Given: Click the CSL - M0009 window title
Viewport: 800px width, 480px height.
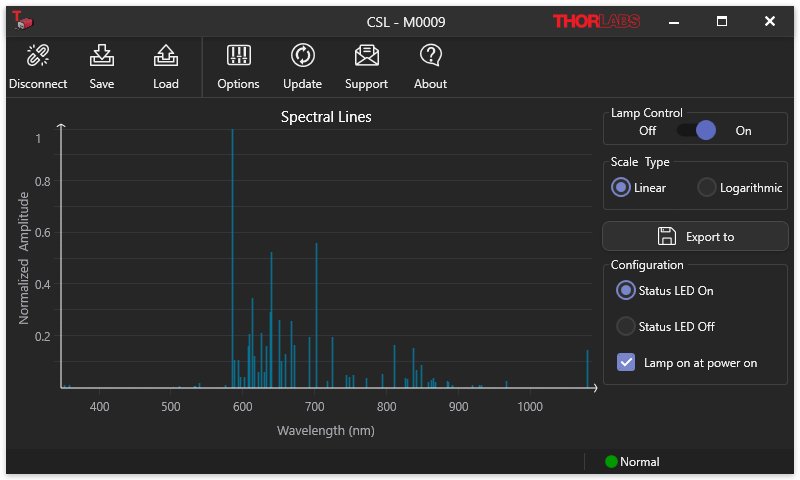Looking at the screenshot, I should [x=406, y=22].
